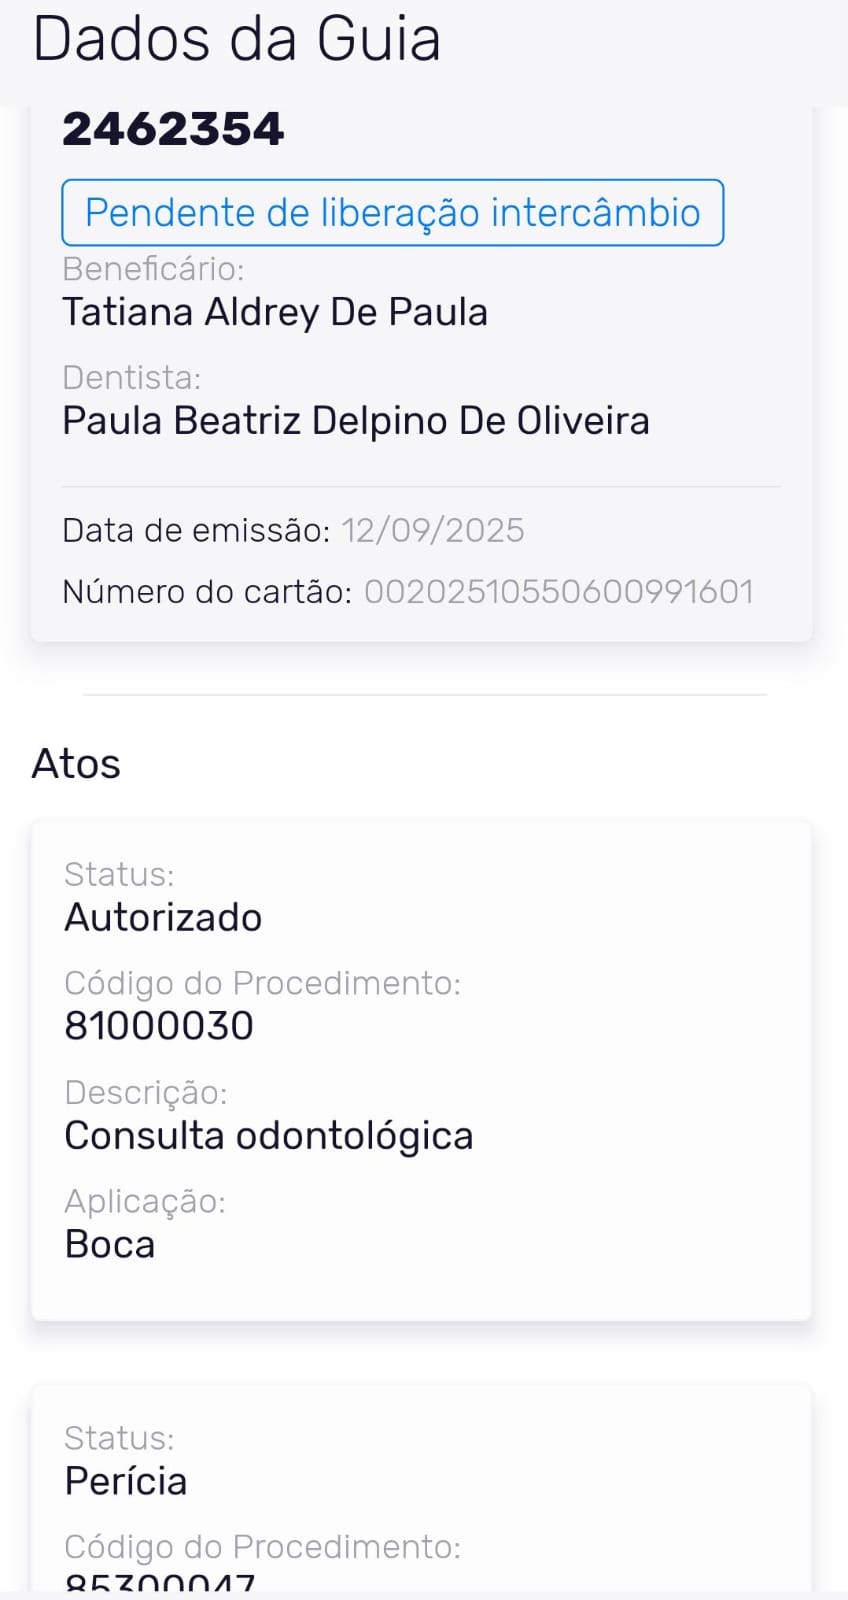Screen dimensions: 848x1600
Task: Click the issue date 12/09/2025
Action: tap(433, 530)
